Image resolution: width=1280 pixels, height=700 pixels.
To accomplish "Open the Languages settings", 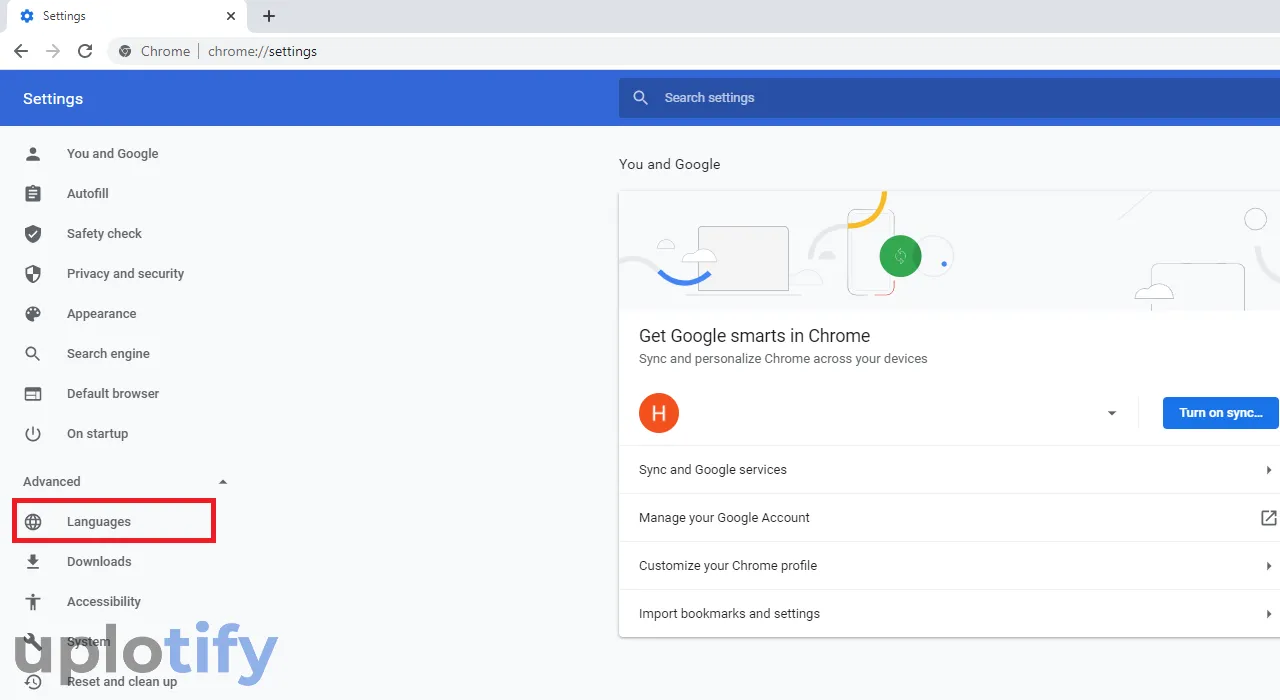I will 99,522.
